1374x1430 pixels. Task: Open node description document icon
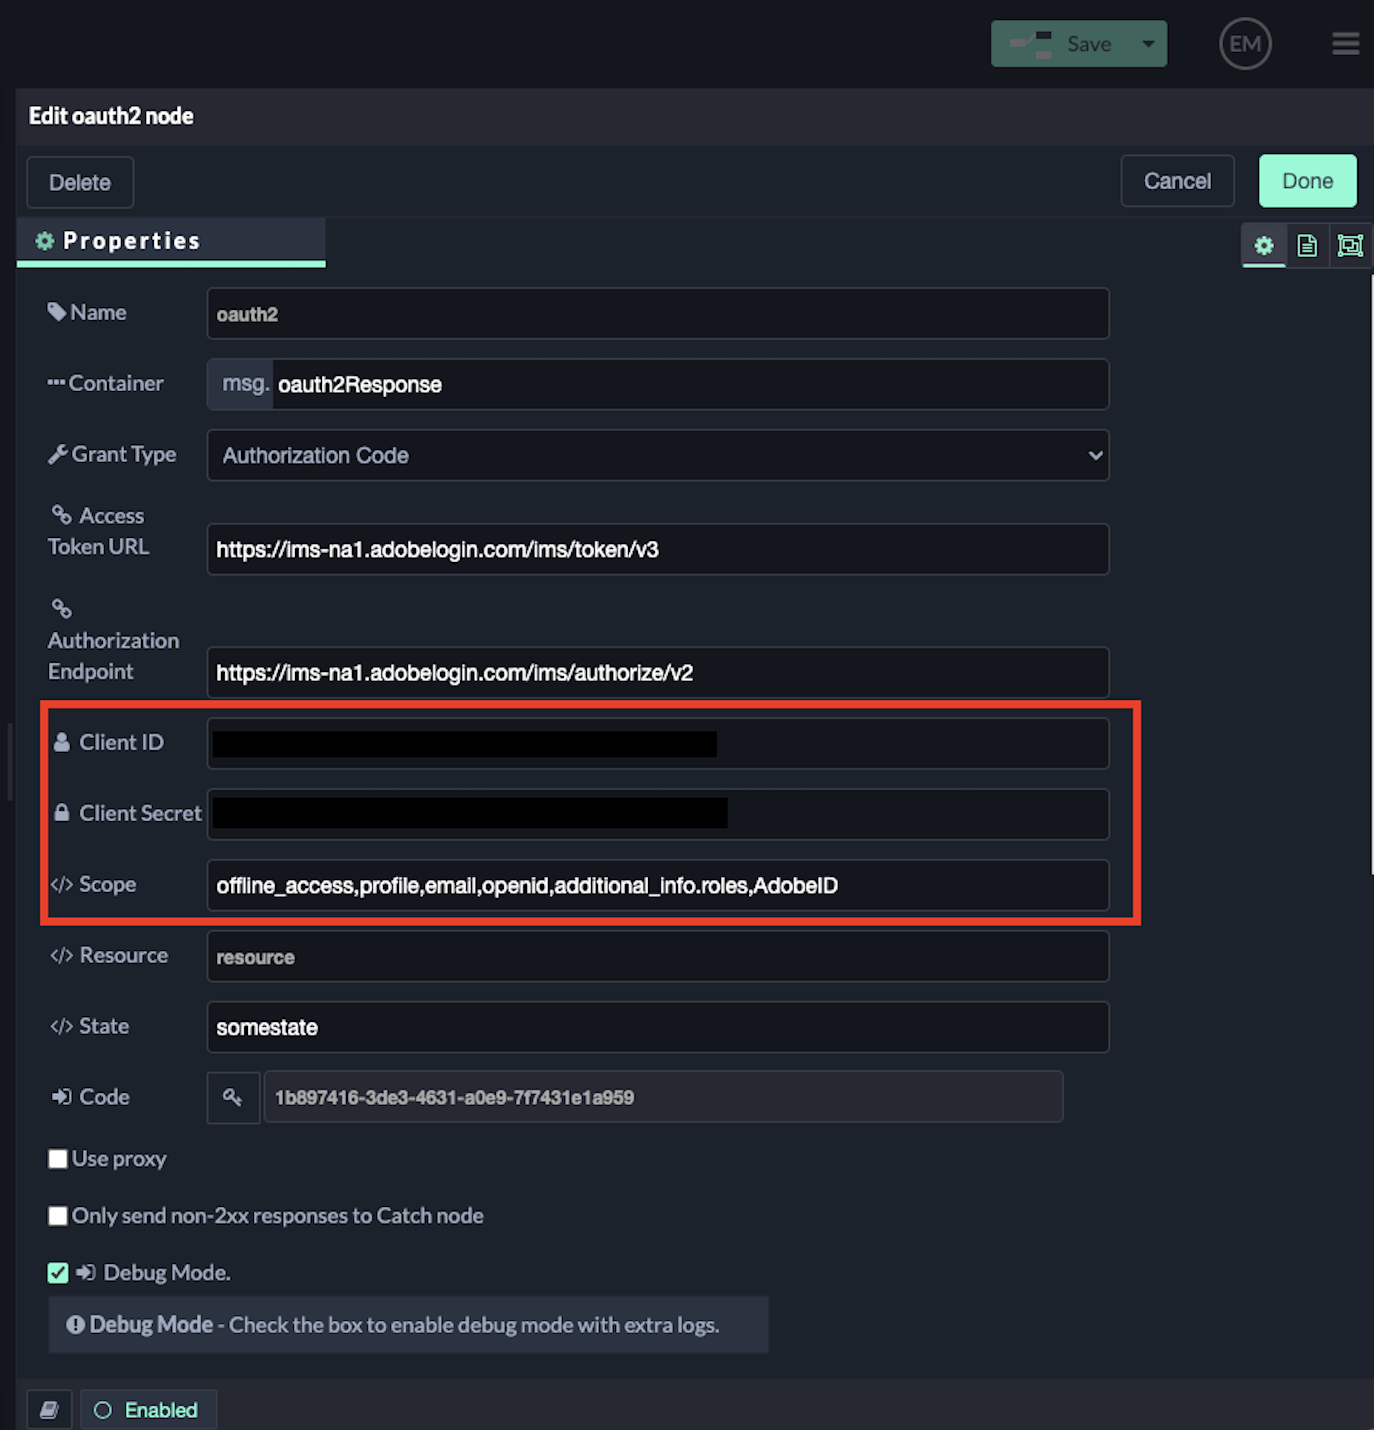pos(1307,246)
